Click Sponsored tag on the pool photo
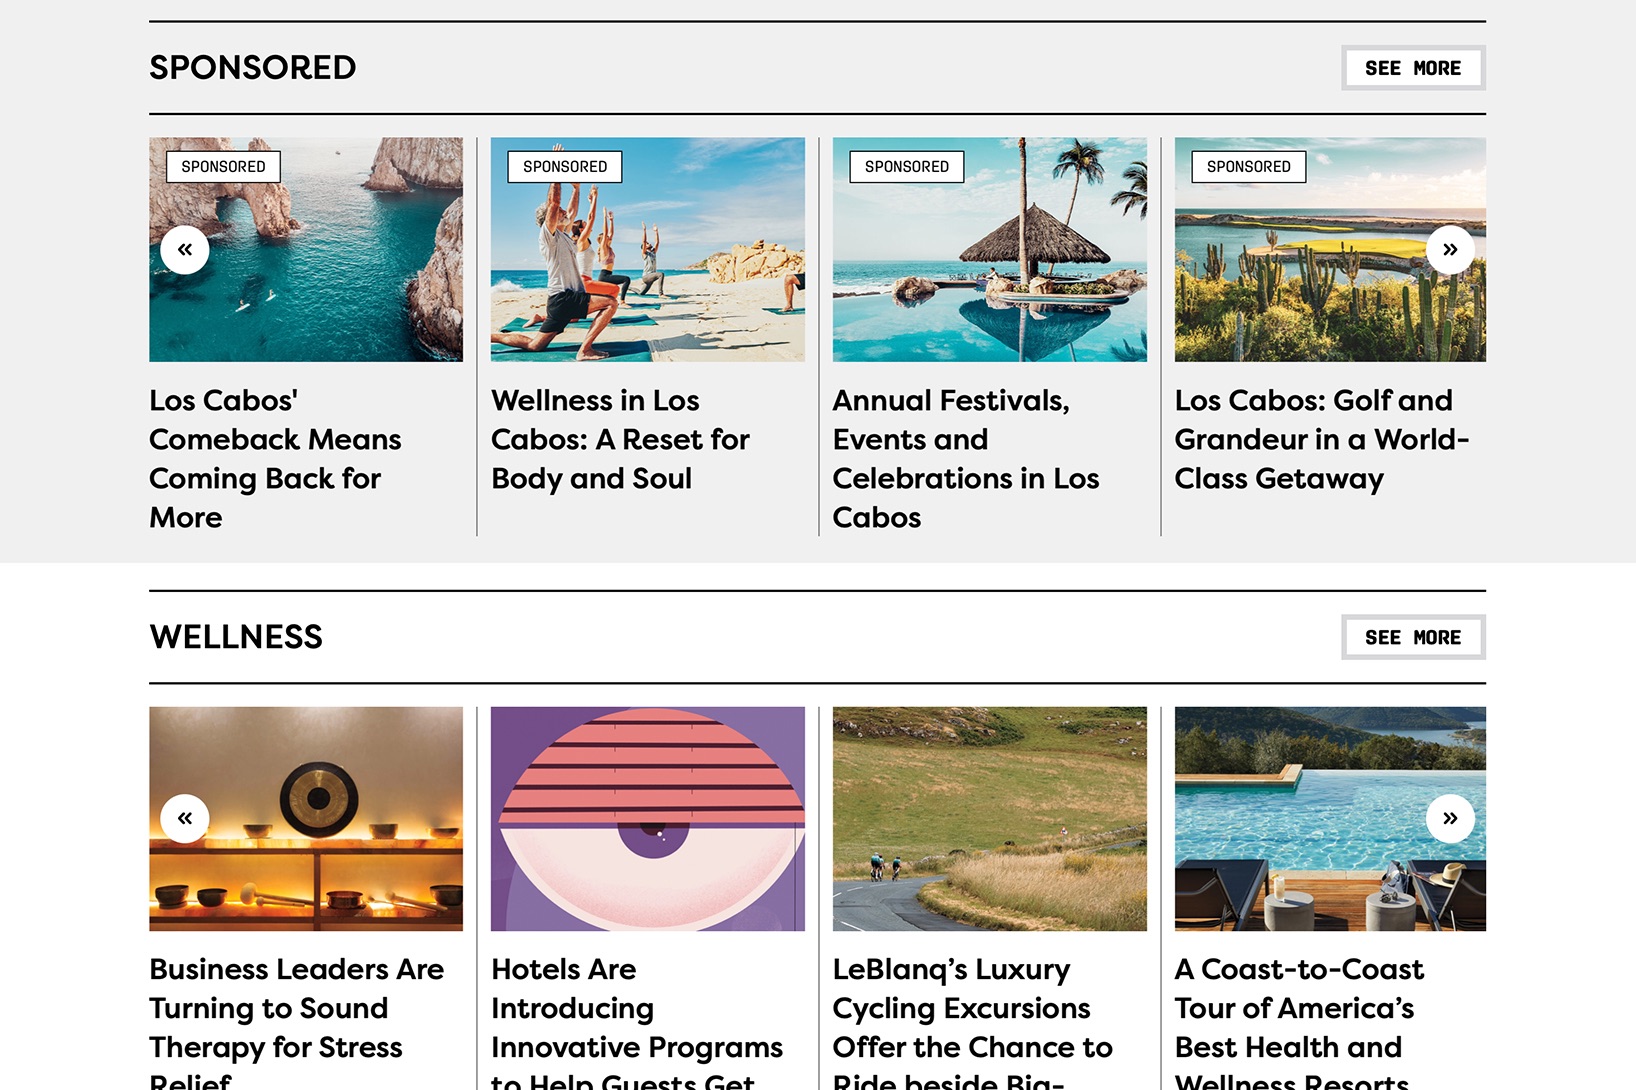 click(907, 167)
